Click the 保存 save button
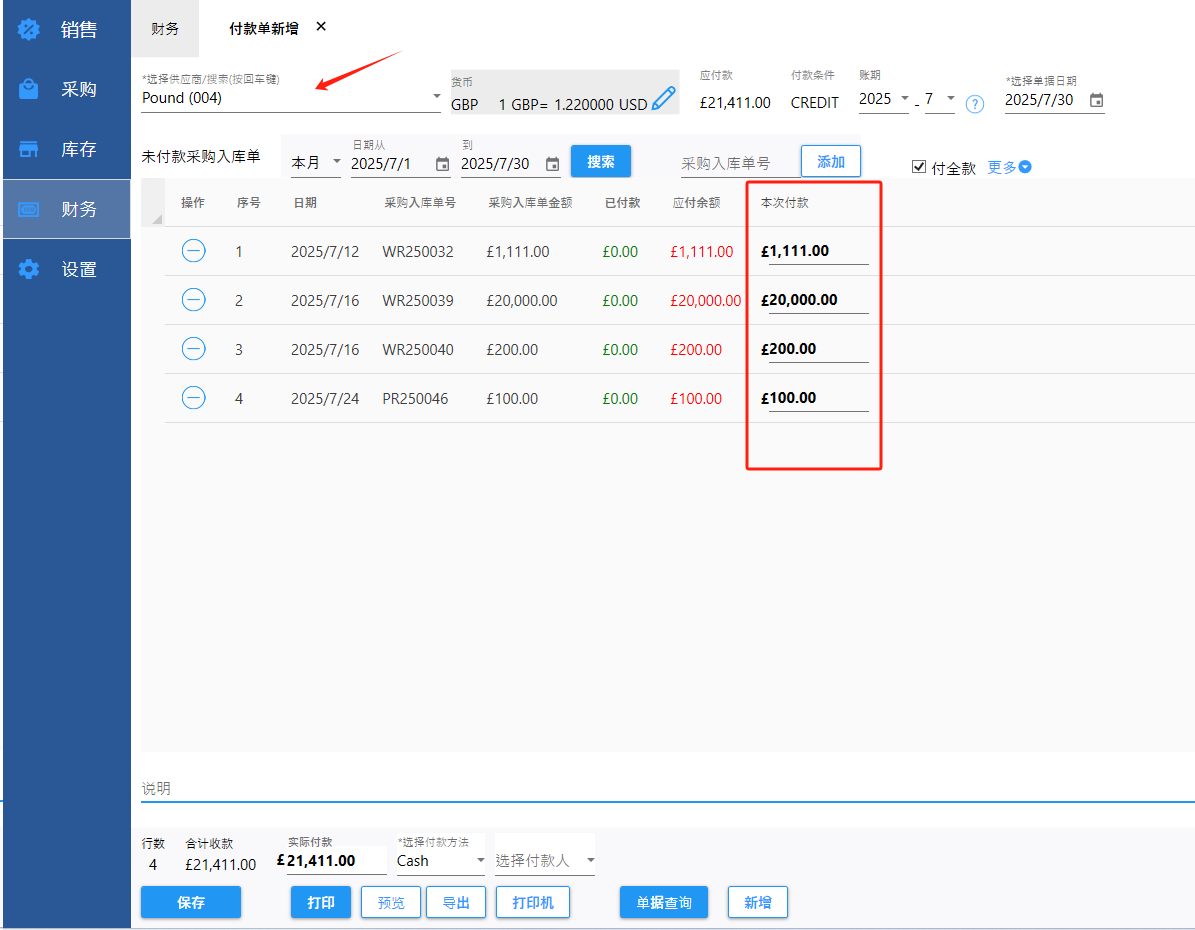The height and width of the screenshot is (930, 1195). pyautogui.click(x=191, y=902)
